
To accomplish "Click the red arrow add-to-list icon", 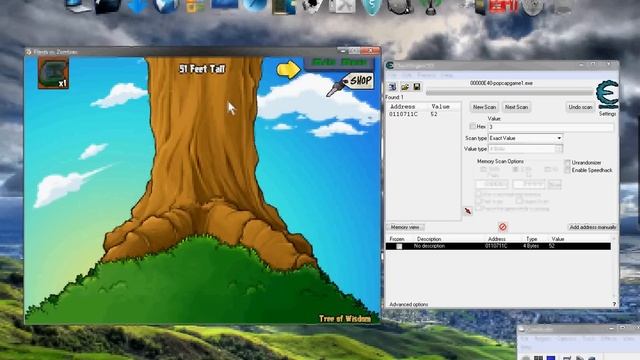I will point(468,211).
